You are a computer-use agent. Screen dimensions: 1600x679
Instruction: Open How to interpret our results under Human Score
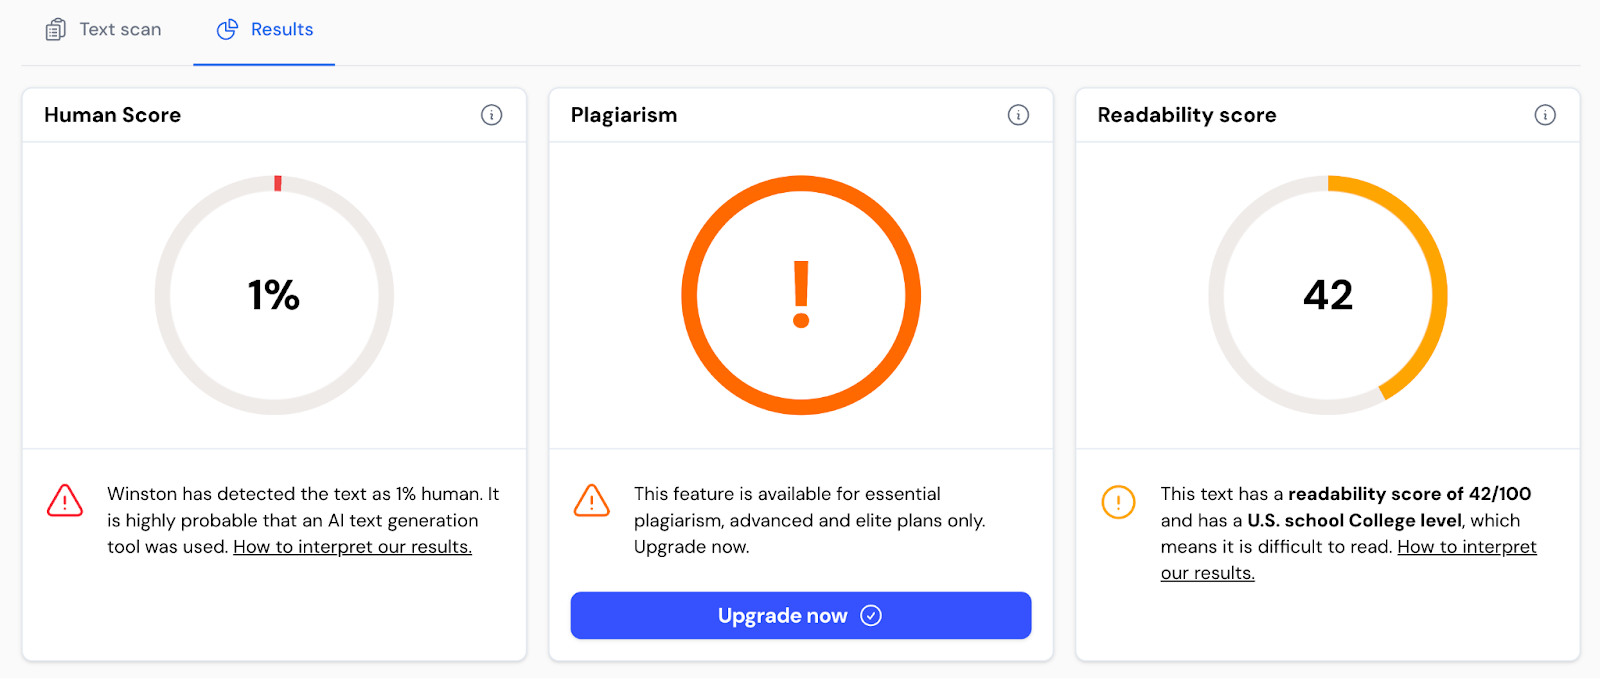coord(352,547)
